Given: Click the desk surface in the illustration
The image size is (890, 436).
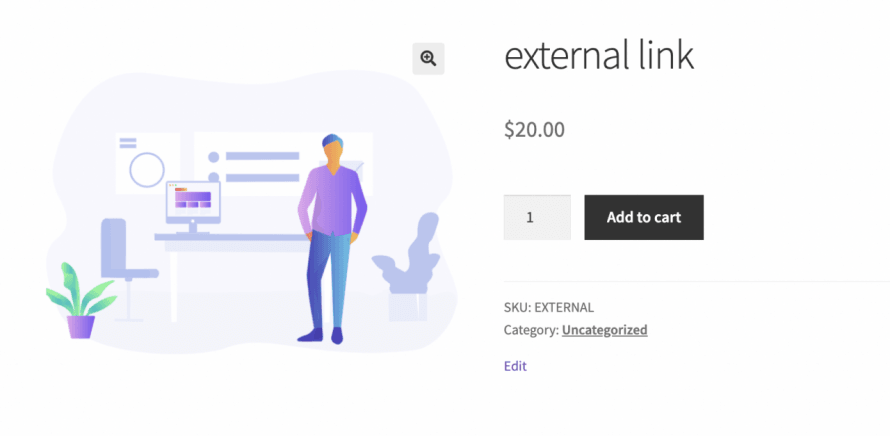Looking at the screenshot, I should click(x=240, y=240).
